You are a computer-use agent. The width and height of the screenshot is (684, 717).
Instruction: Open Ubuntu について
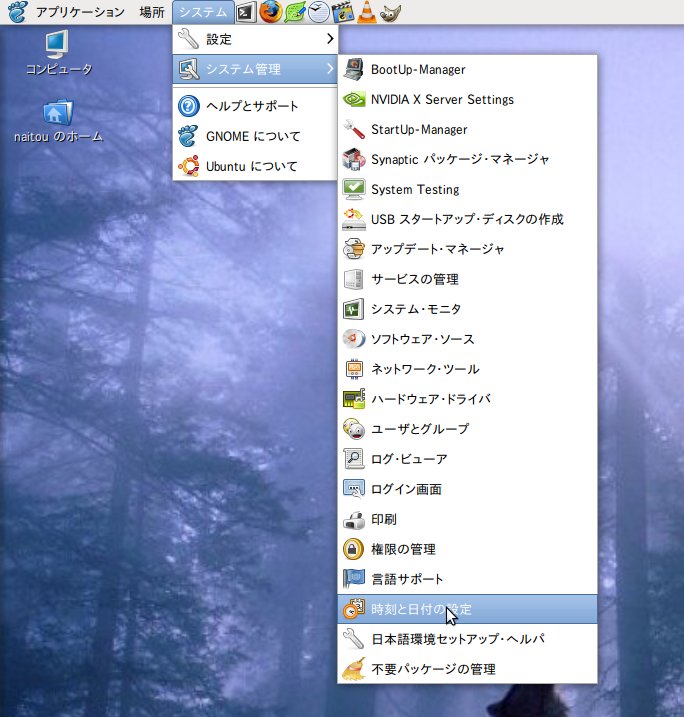255,166
